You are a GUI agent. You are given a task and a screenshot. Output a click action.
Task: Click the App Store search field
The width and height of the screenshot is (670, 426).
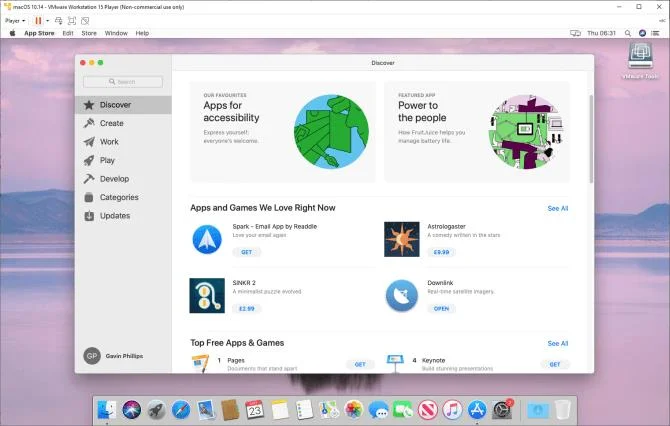(123, 82)
